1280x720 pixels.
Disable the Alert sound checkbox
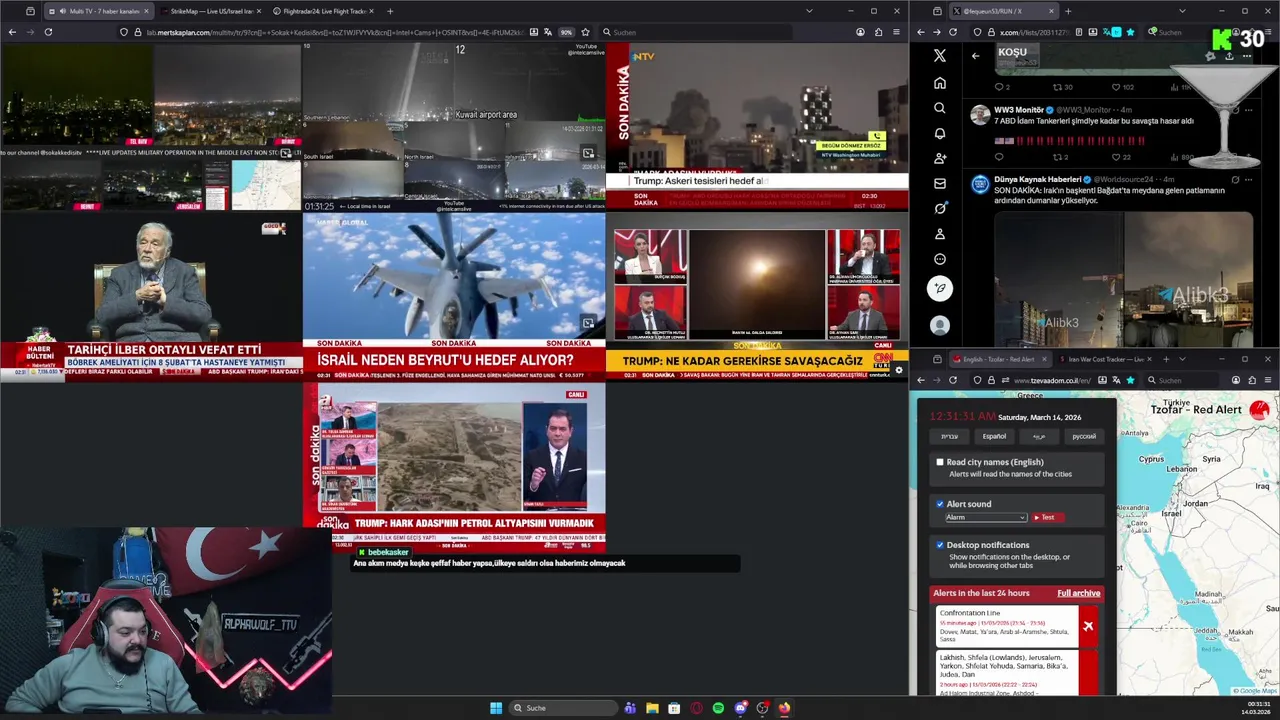[x=940, y=504]
